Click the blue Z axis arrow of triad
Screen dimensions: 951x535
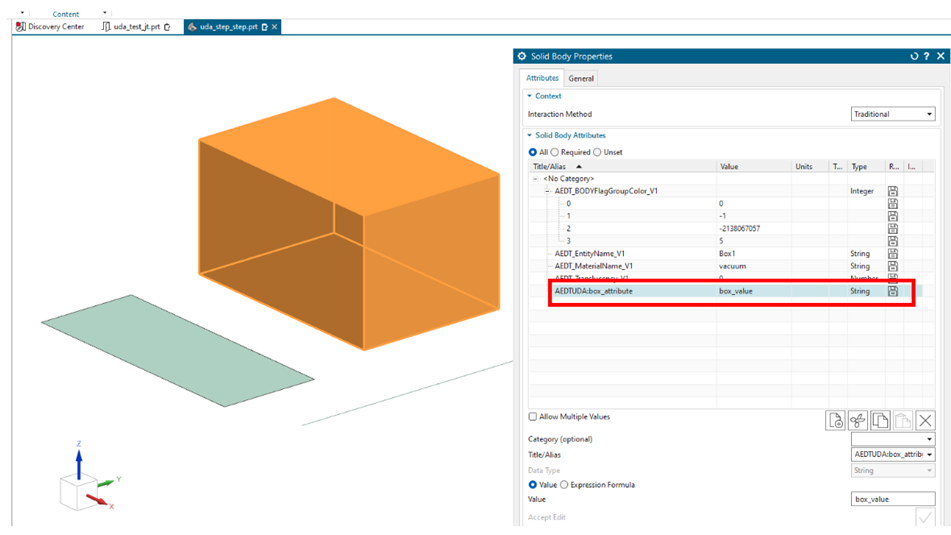(79, 464)
